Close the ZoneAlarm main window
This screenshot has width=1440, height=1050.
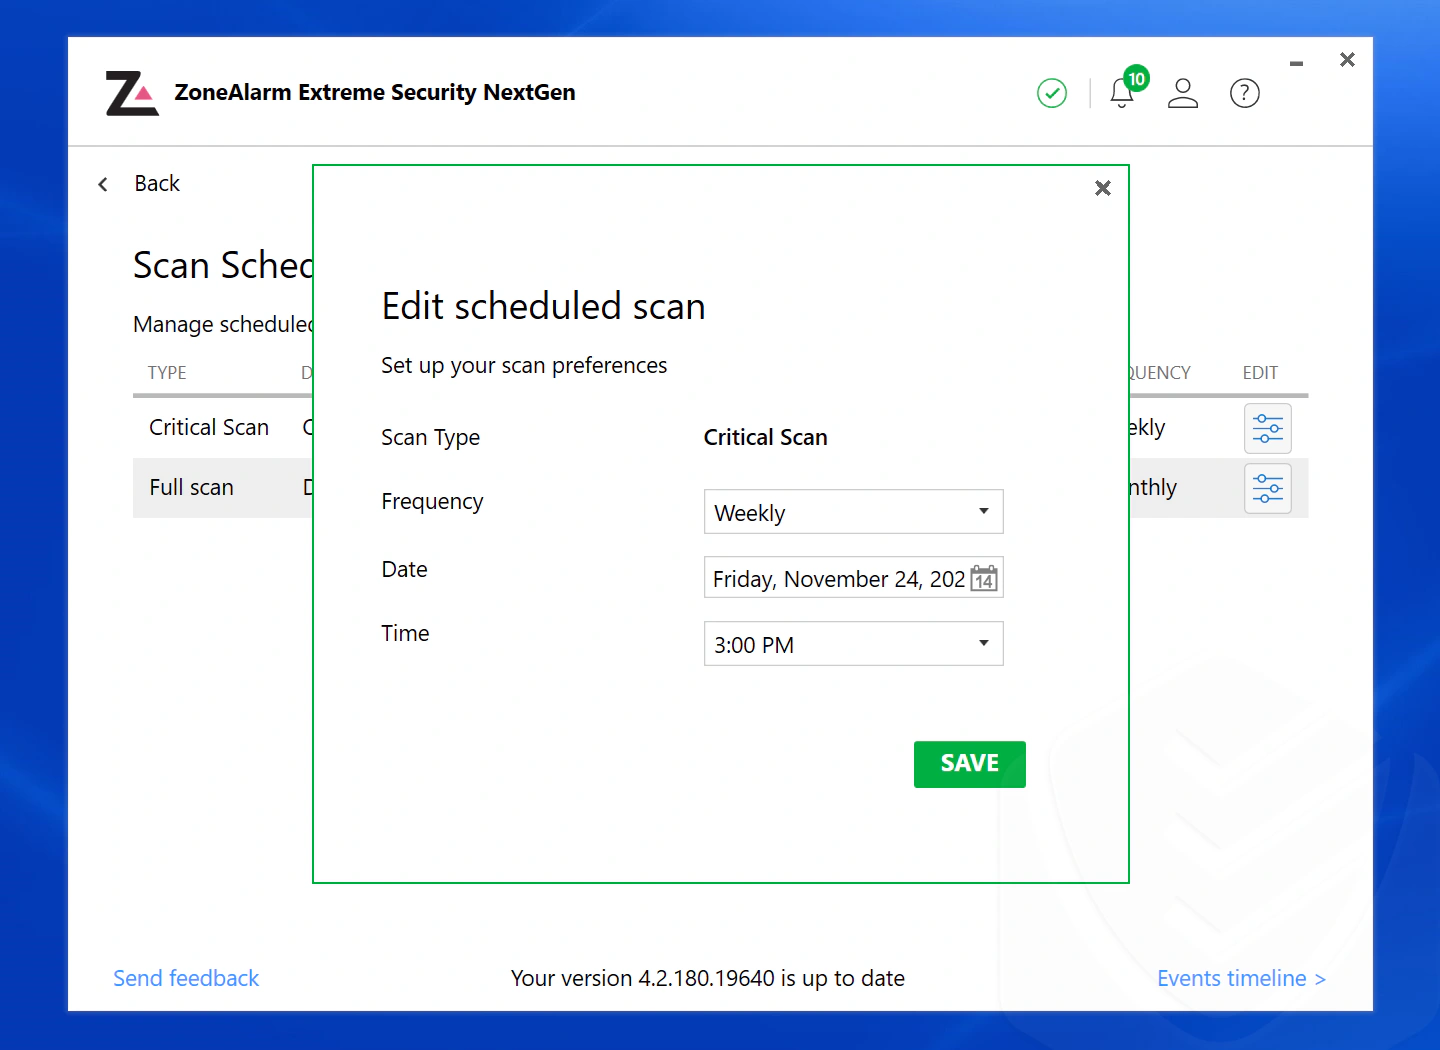pos(1347,60)
